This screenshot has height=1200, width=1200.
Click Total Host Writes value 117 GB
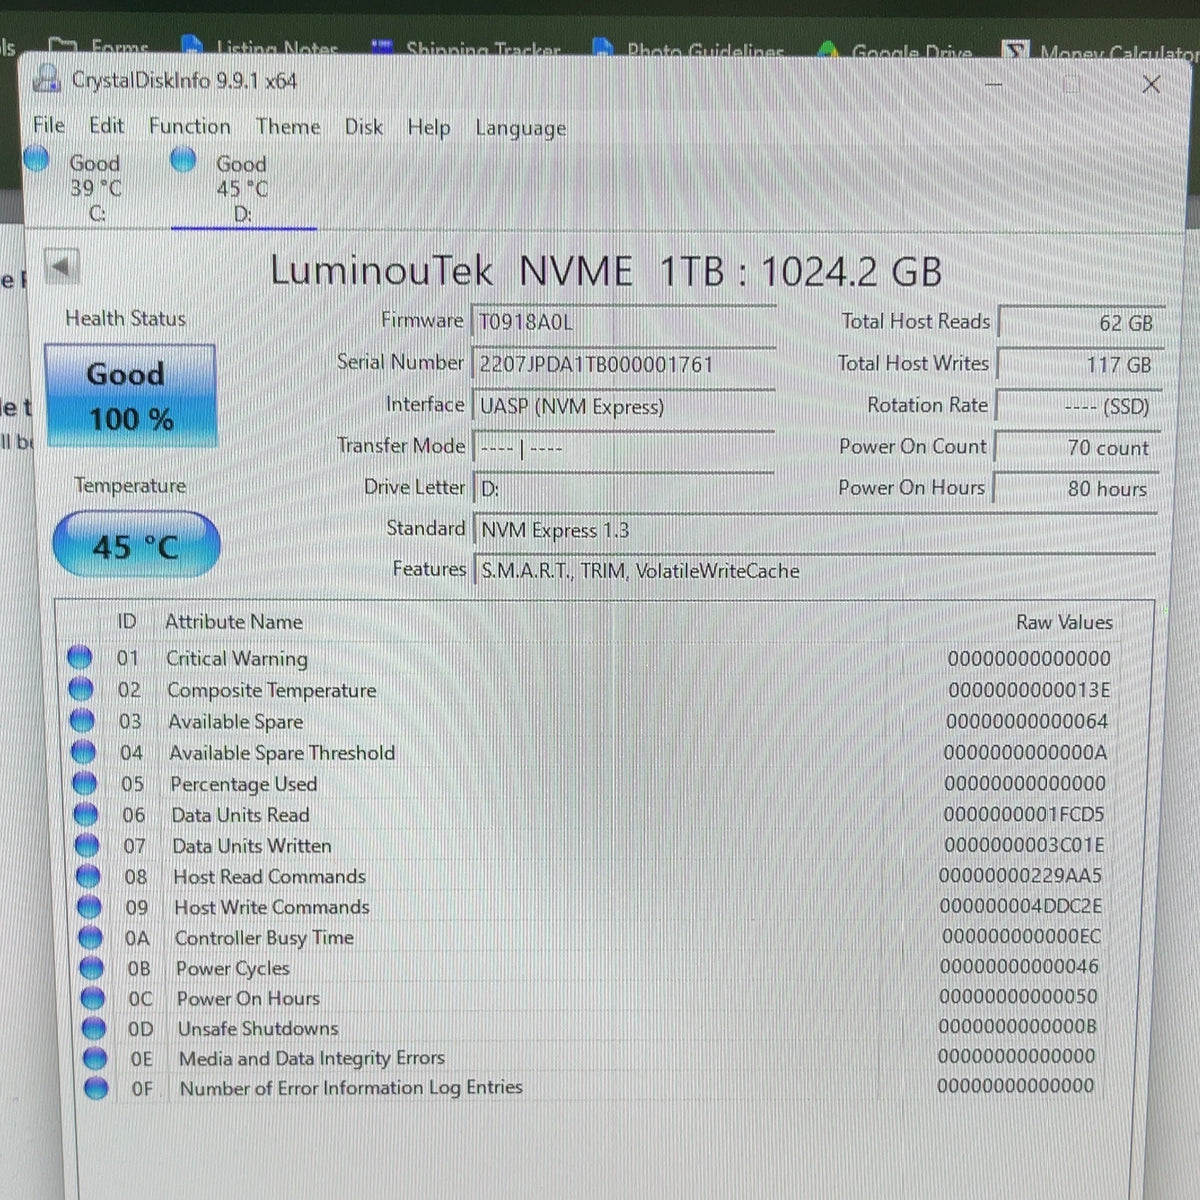pyautogui.click(x=1080, y=364)
